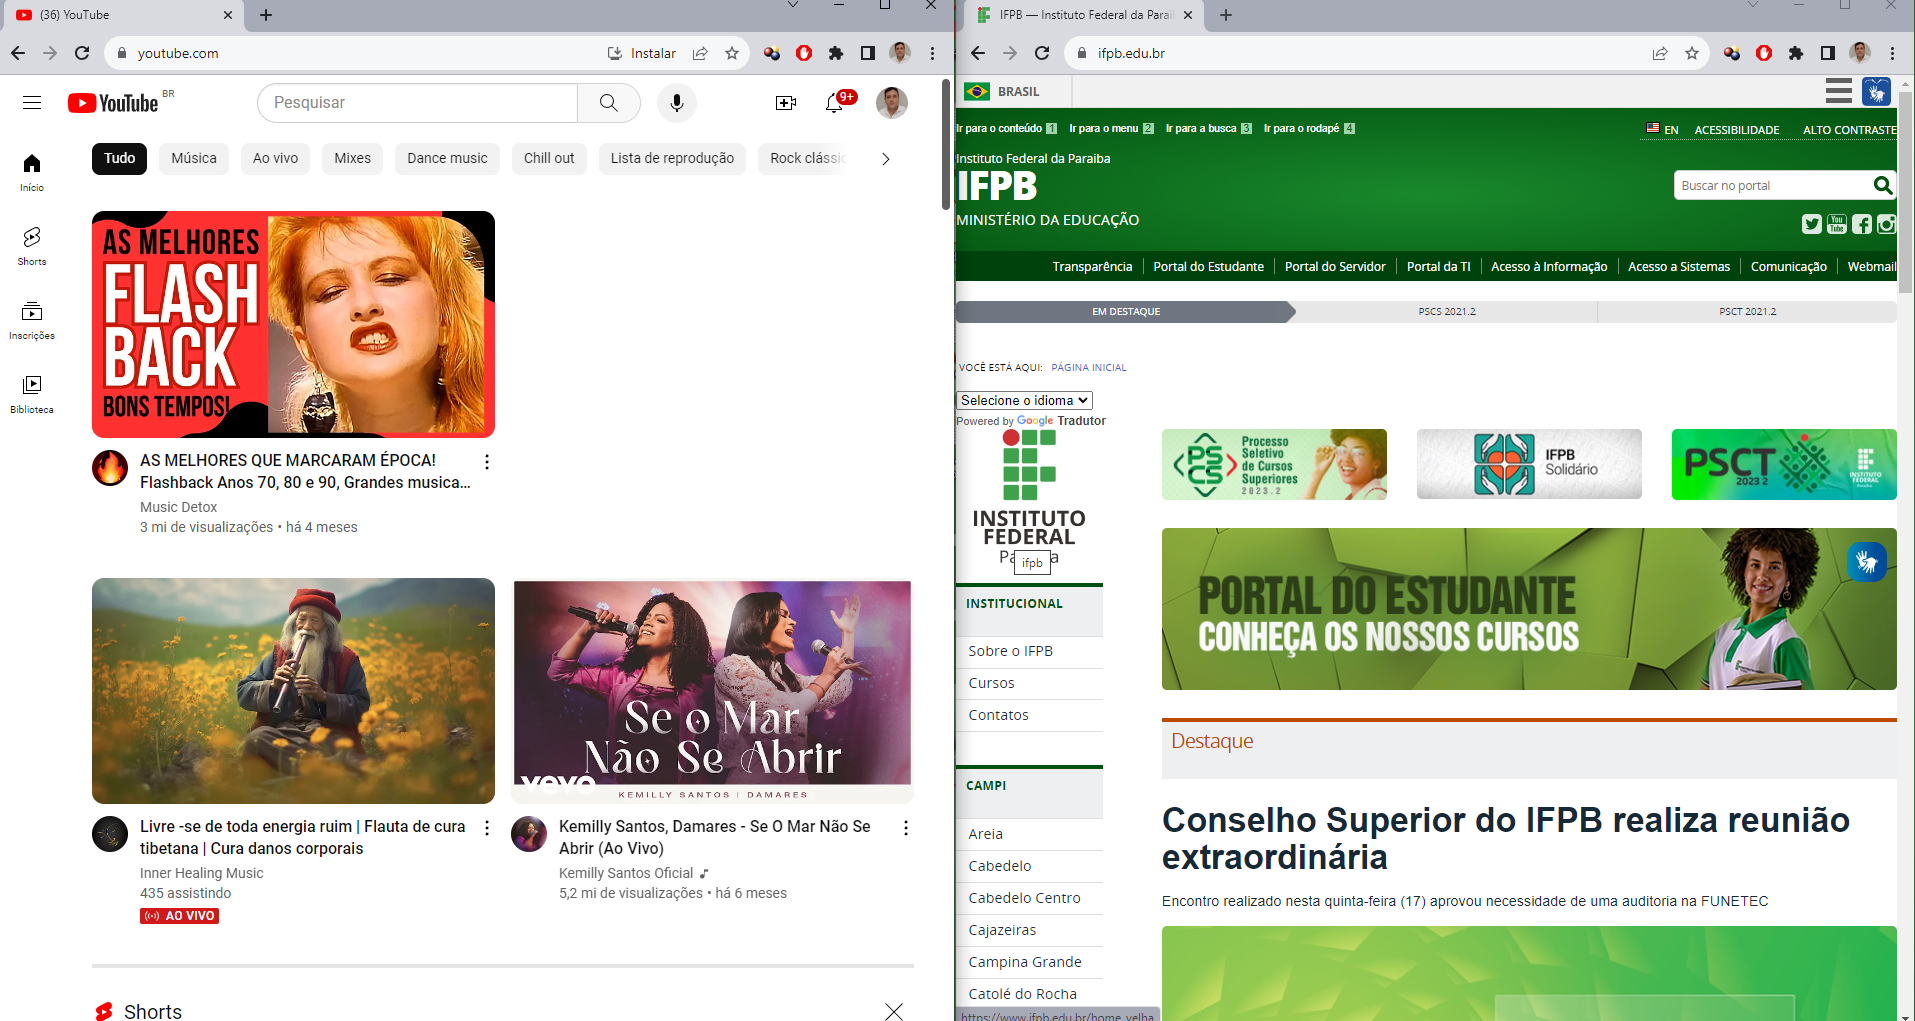The height and width of the screenshot is (1021, 1915).
Task: Open IFPB Facebook social icon
Action: pyautogui.click(x=1862, y=224)
